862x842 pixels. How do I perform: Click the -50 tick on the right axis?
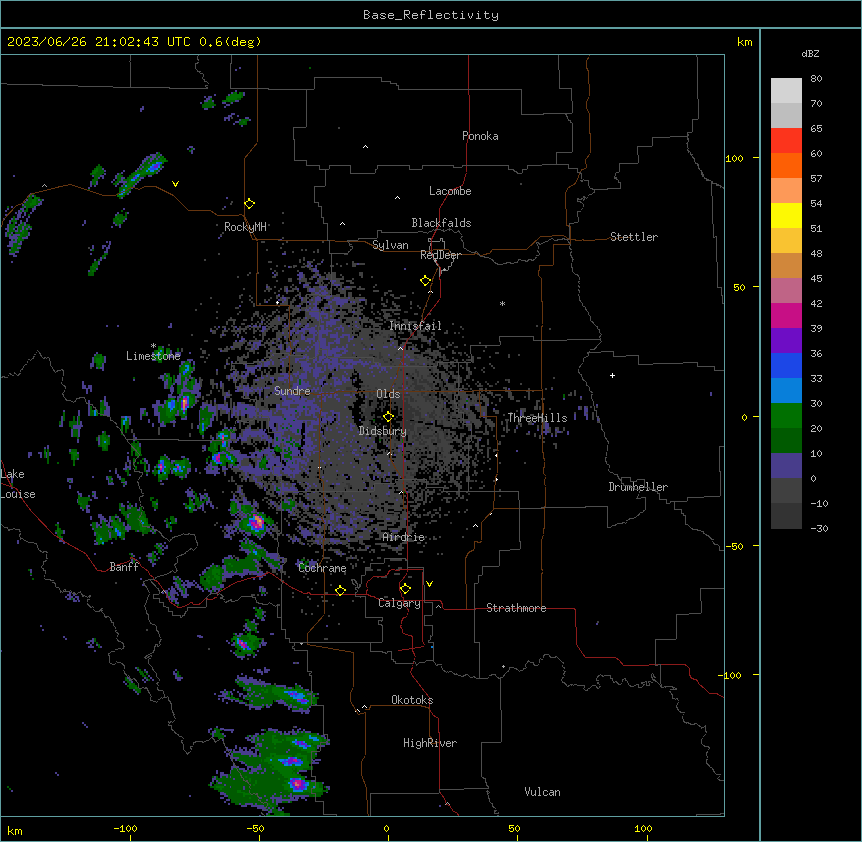(x=734, y=546)
